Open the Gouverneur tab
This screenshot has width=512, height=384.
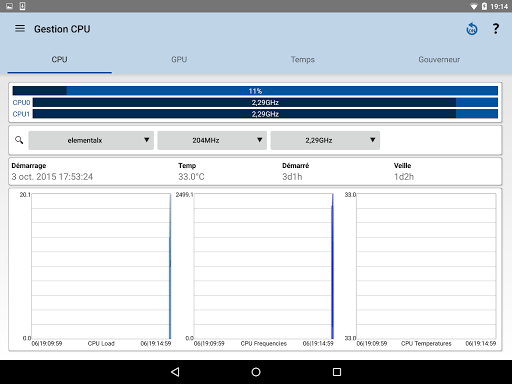[439, 59]
